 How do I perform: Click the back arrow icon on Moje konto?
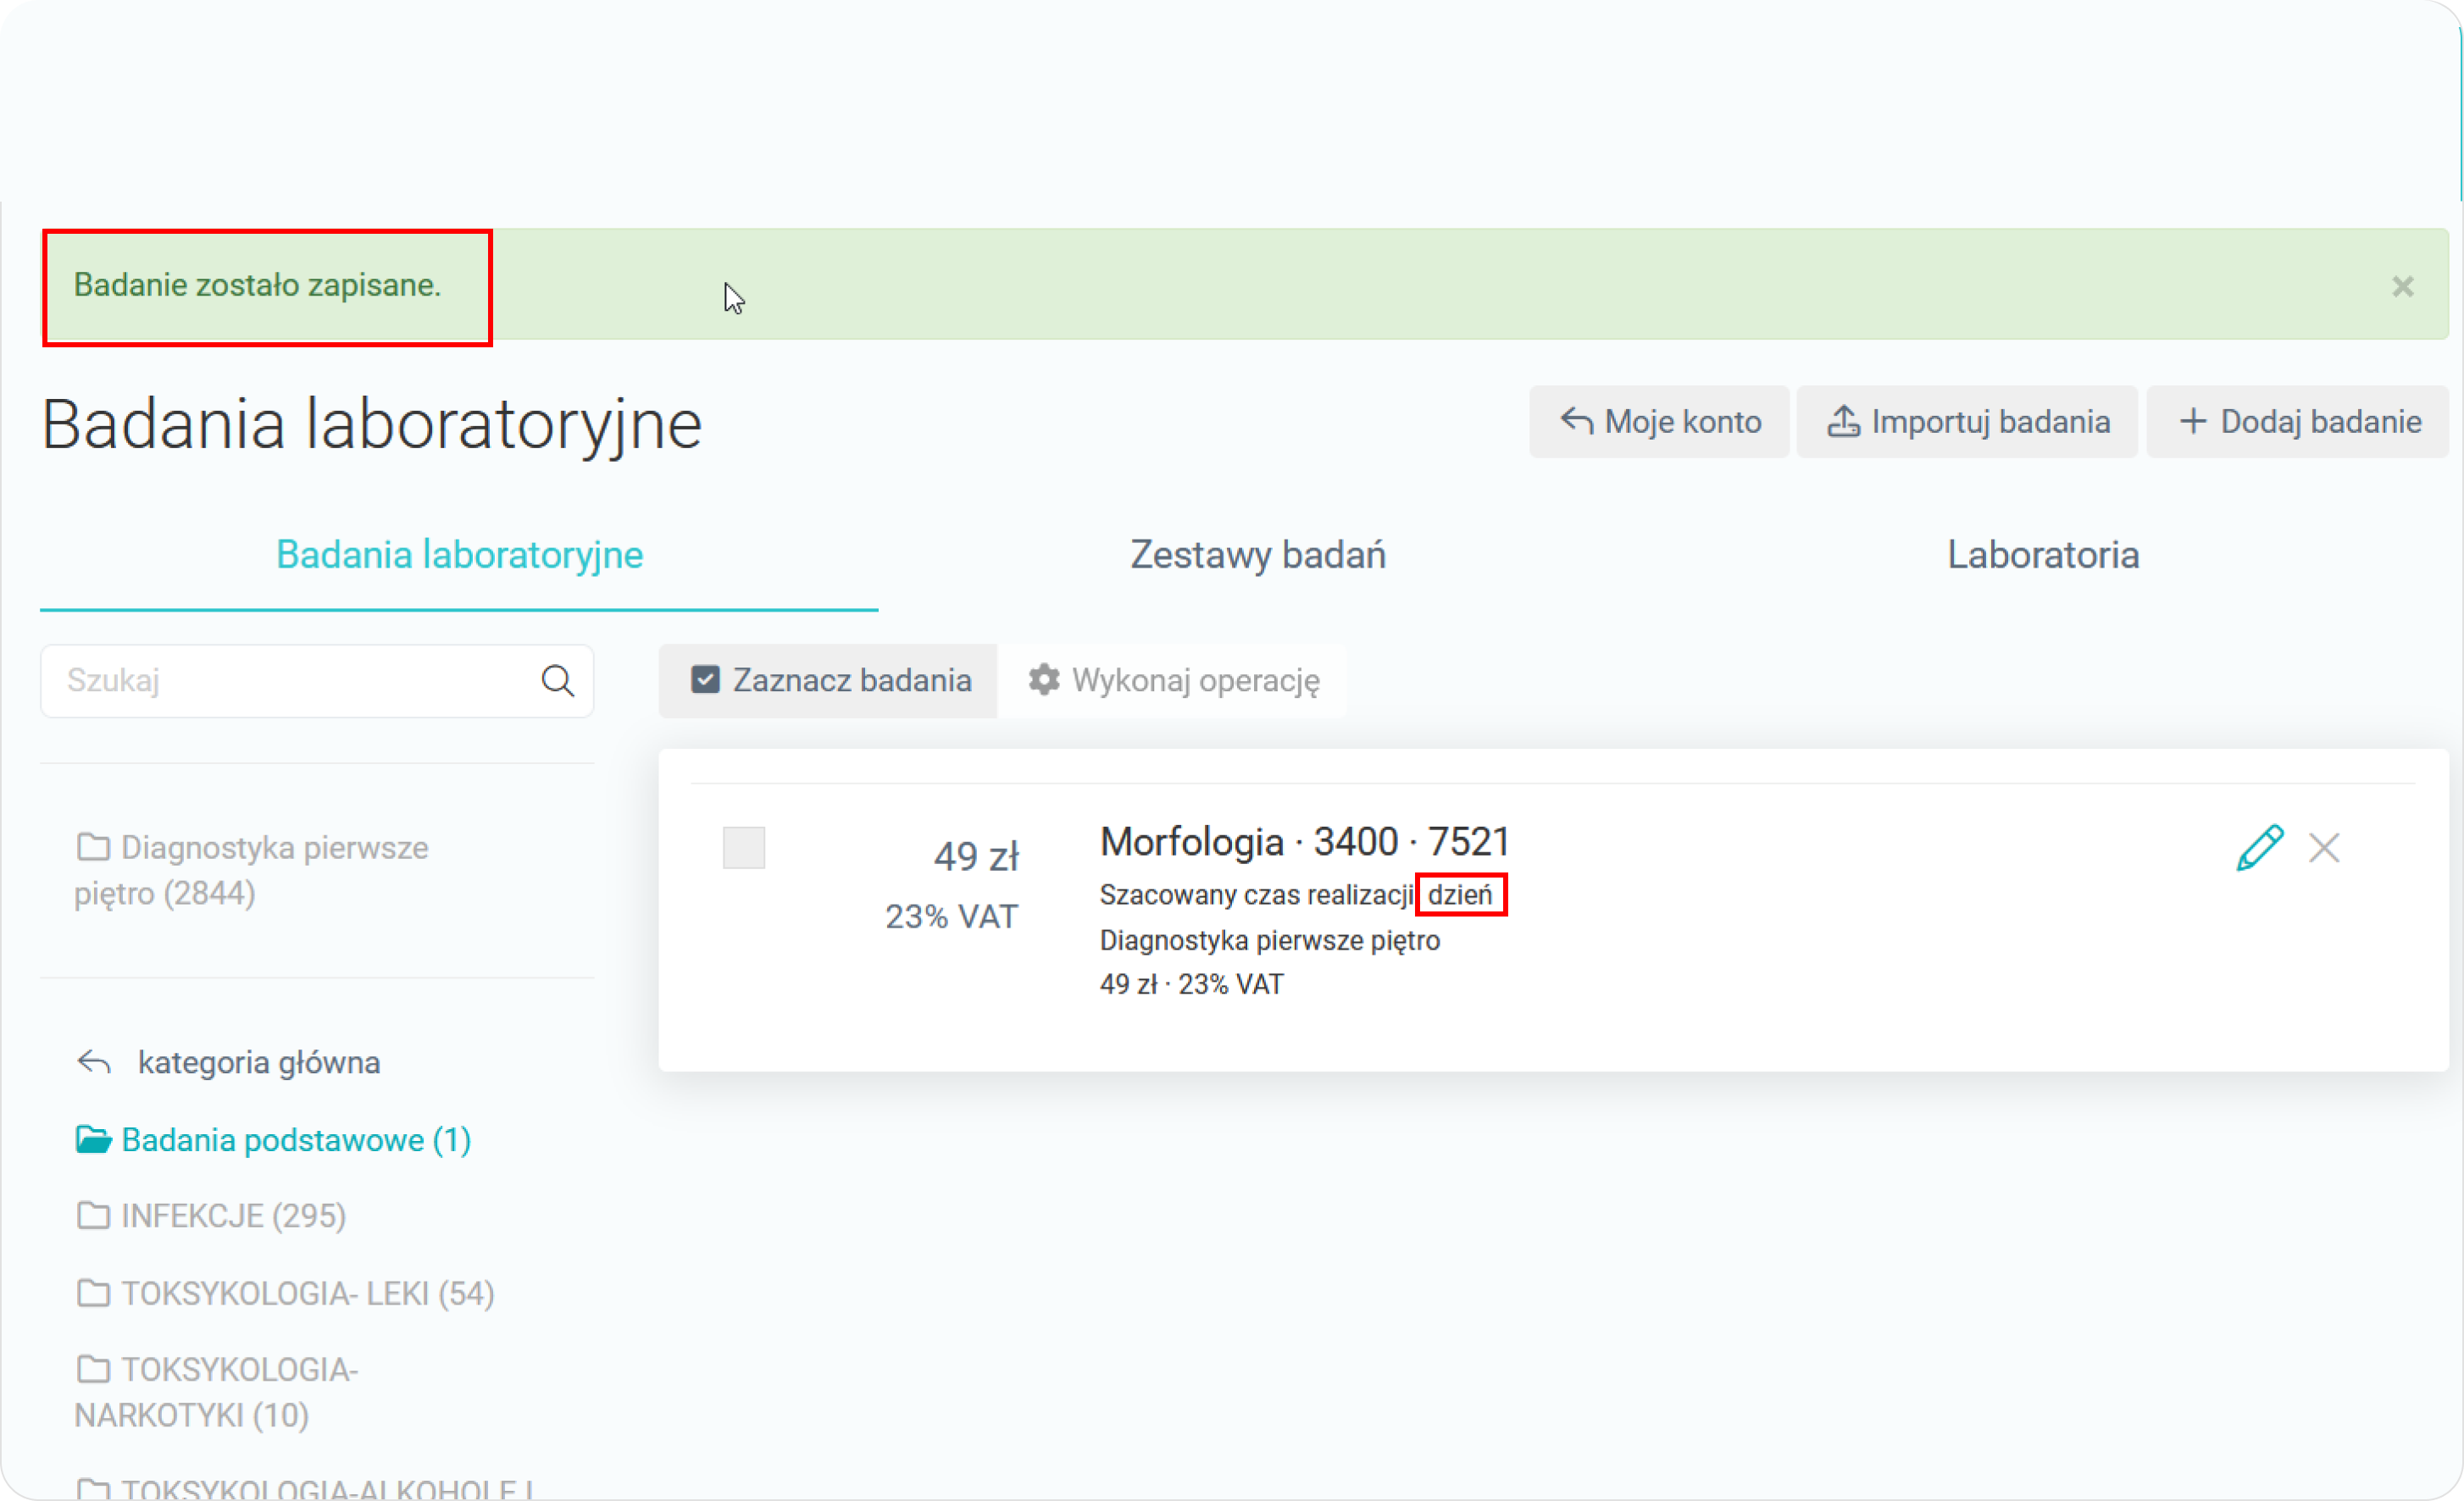click(1577, 421)
